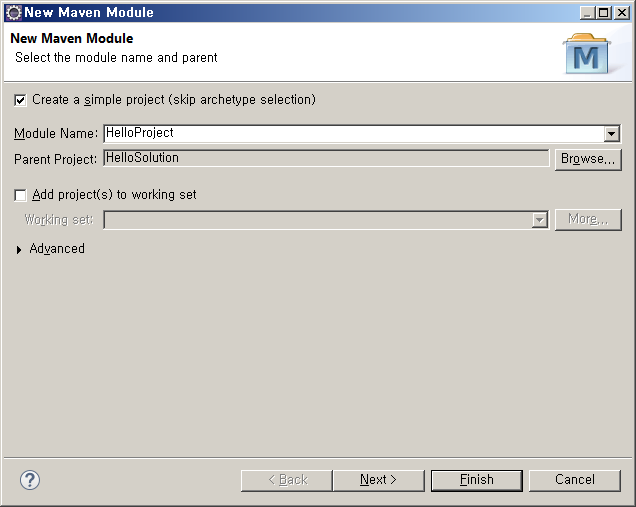Expand the Advanced section
The image size is (636, 507).
[19, 249]
